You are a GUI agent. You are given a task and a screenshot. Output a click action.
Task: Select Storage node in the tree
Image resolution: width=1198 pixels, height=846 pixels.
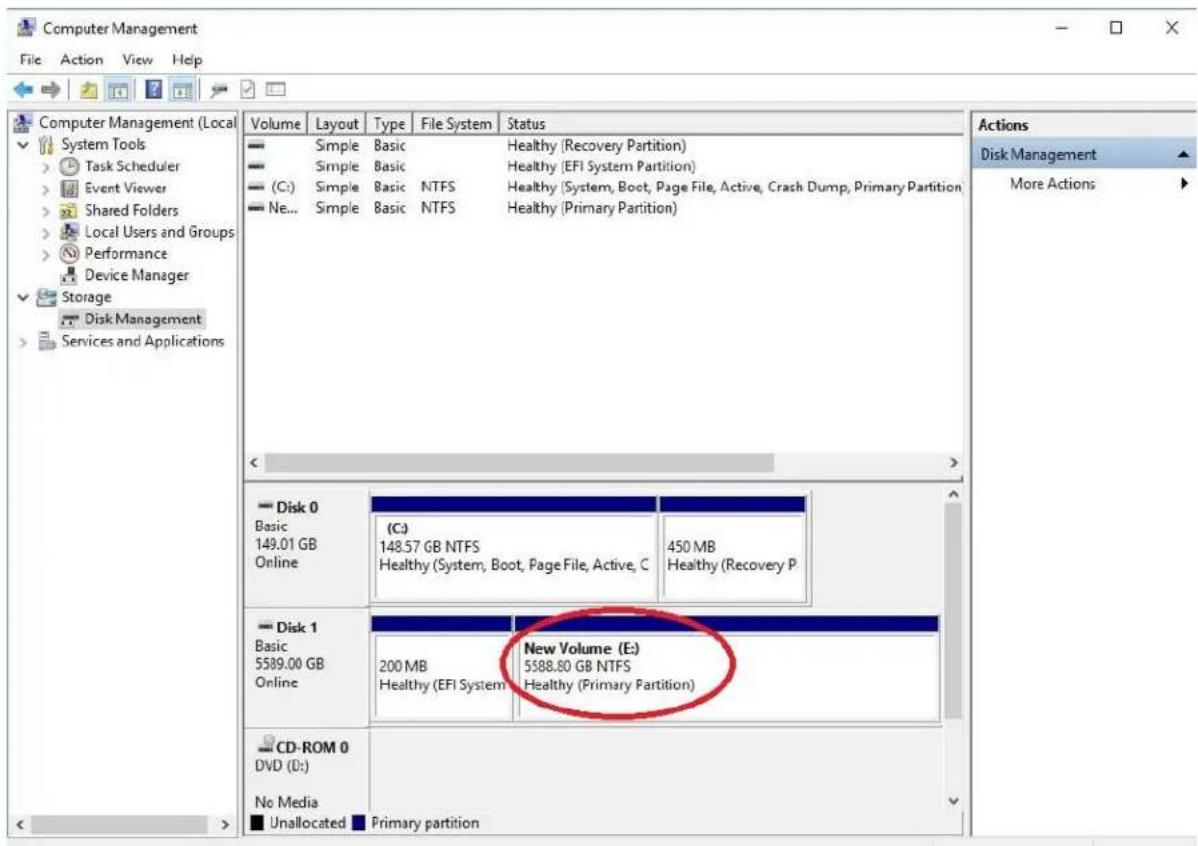tap(86, 297)
